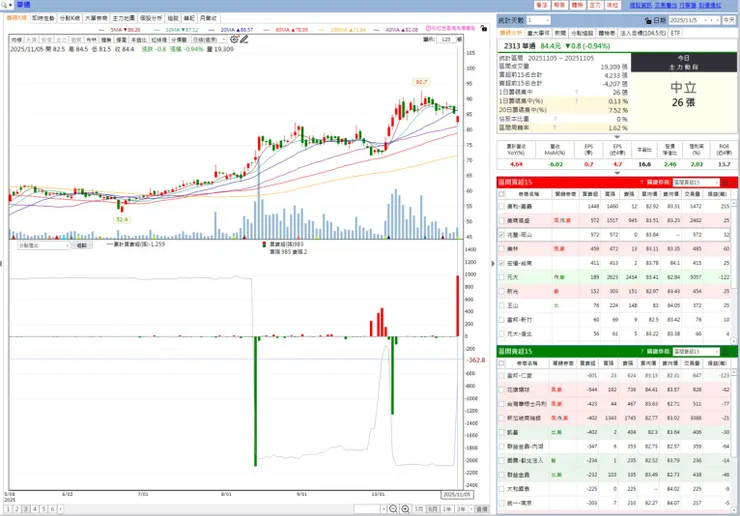
Task: Toggle select-all checkbox in buy table header
Action: [x=502, y=194]
